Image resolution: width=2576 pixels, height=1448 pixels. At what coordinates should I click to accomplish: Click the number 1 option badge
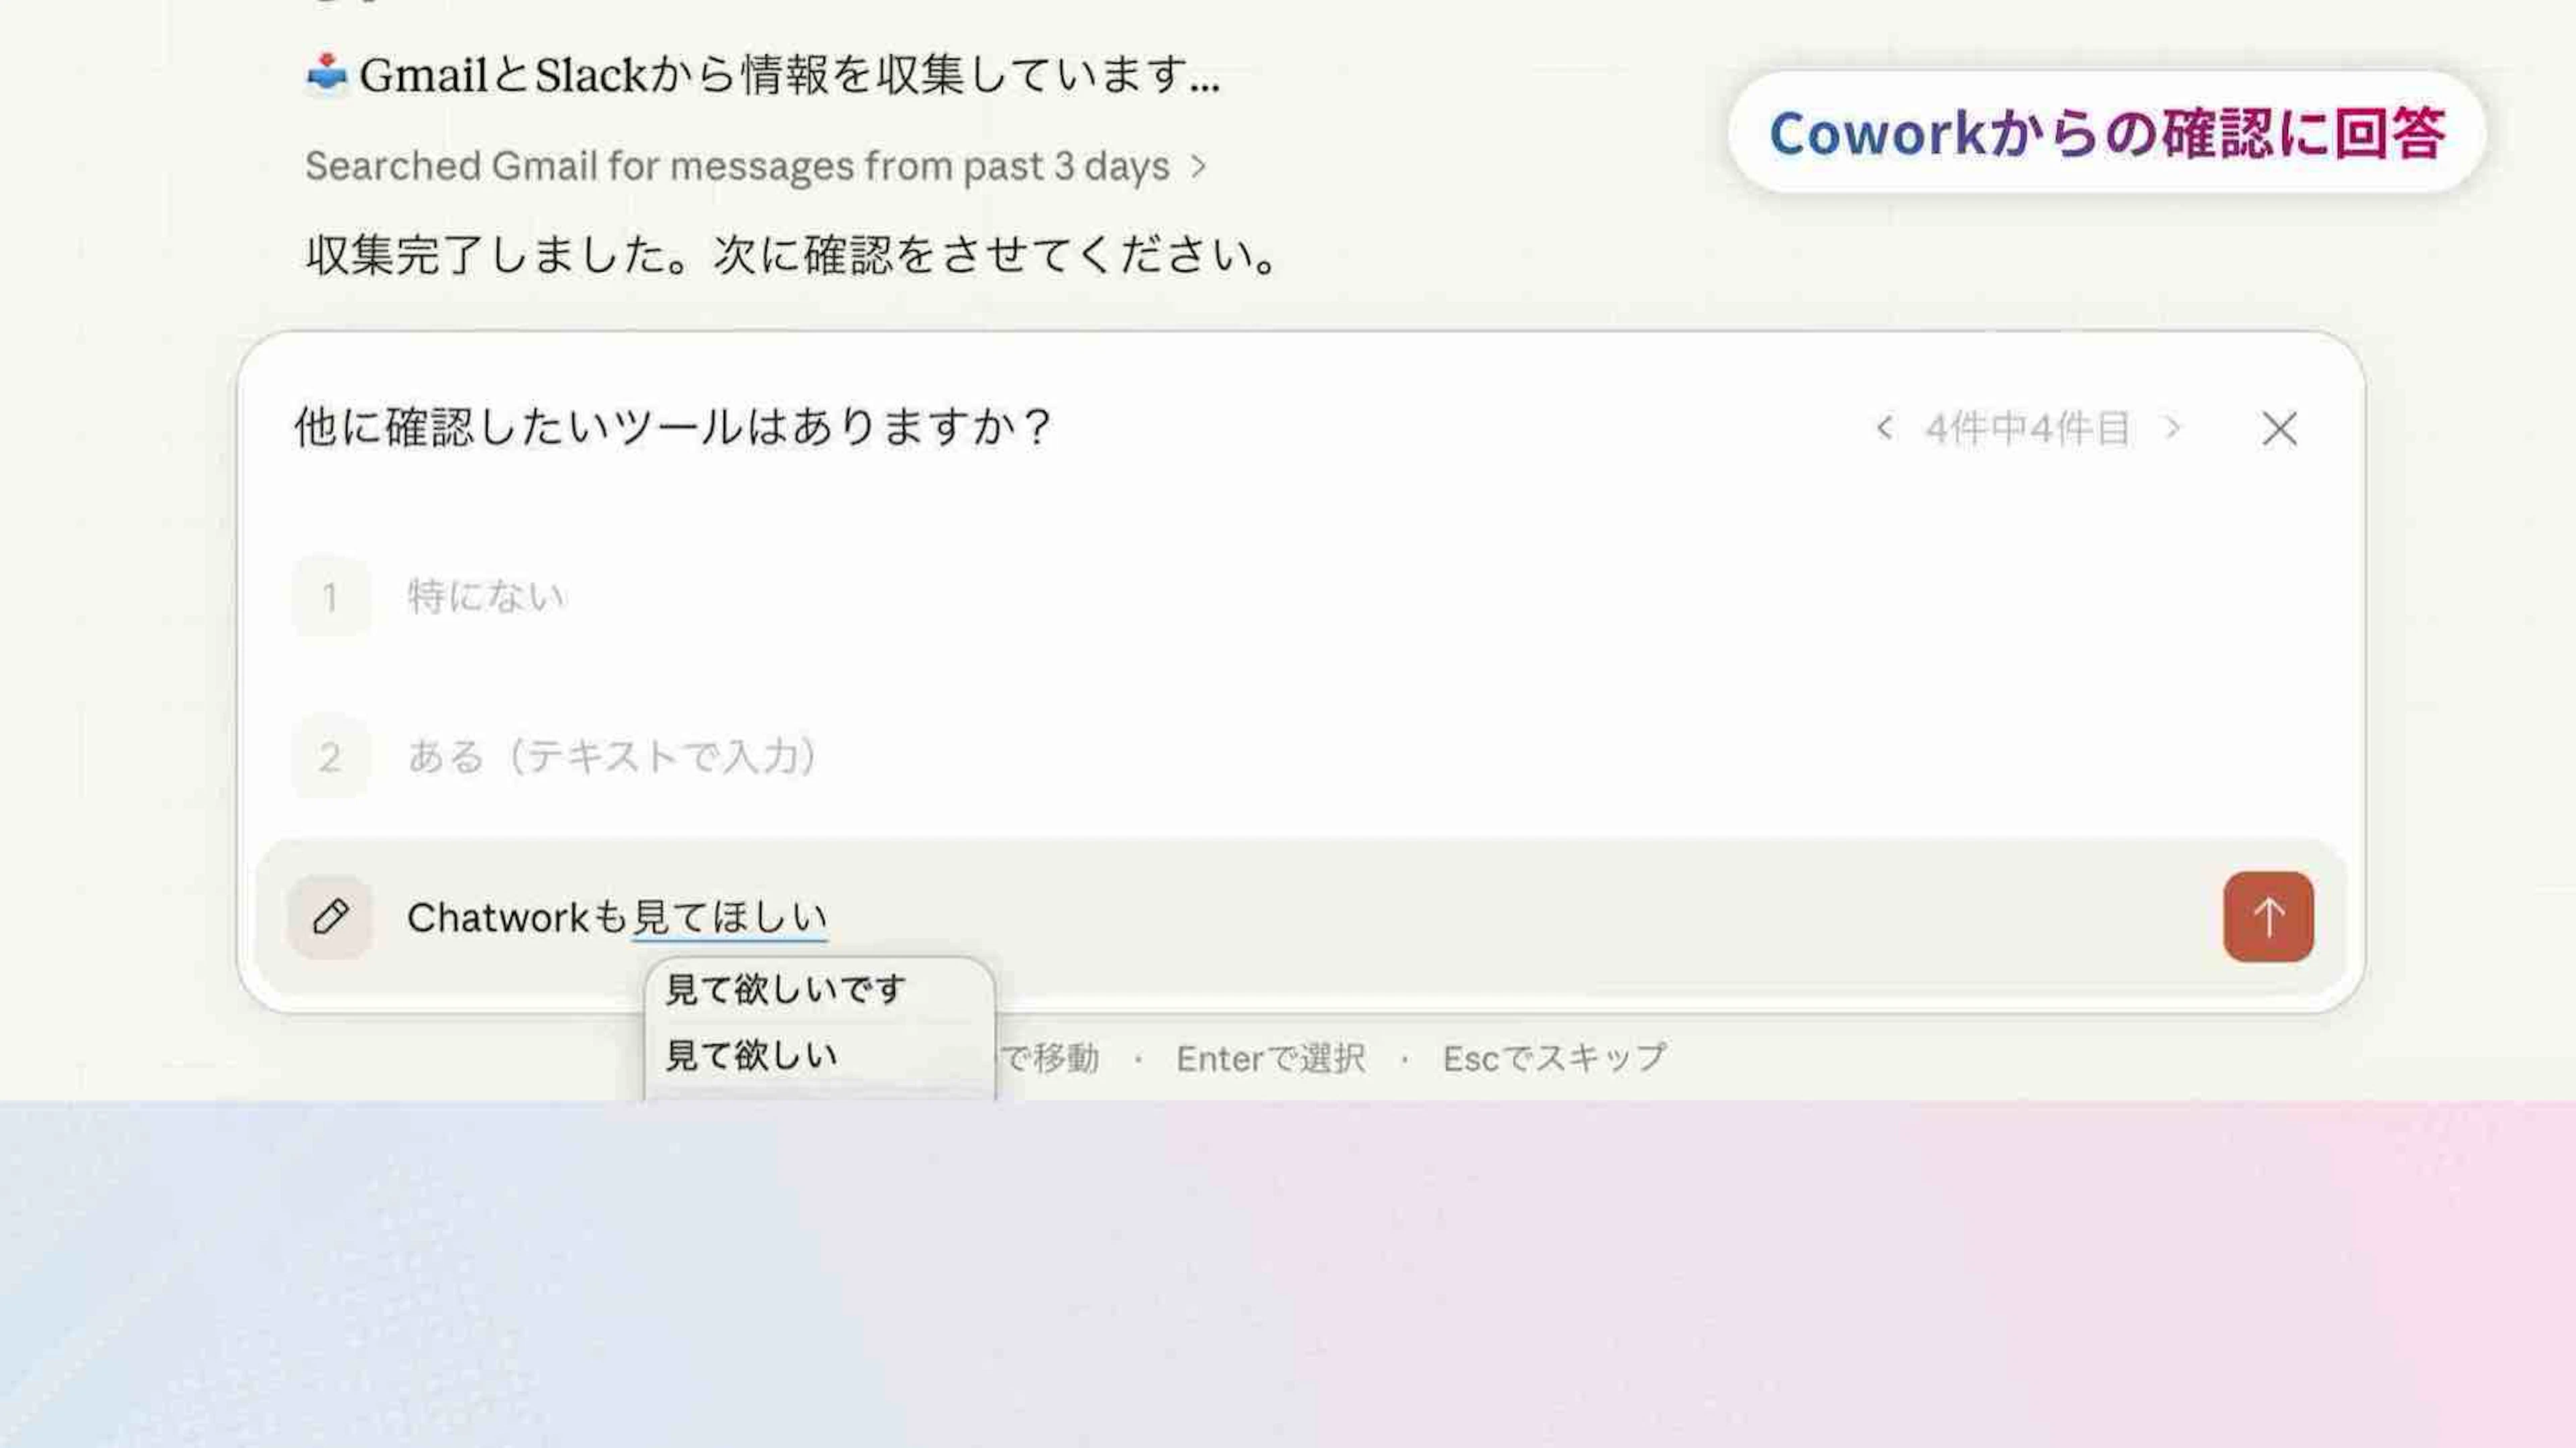pos(330,597)
